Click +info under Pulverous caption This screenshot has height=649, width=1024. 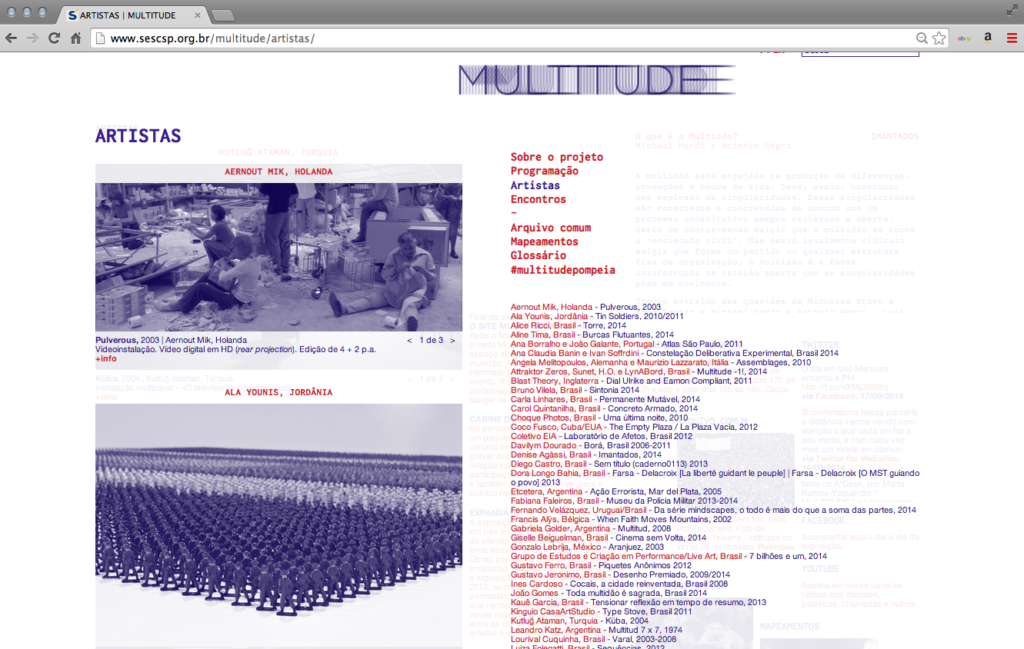[x=106, y=358]
